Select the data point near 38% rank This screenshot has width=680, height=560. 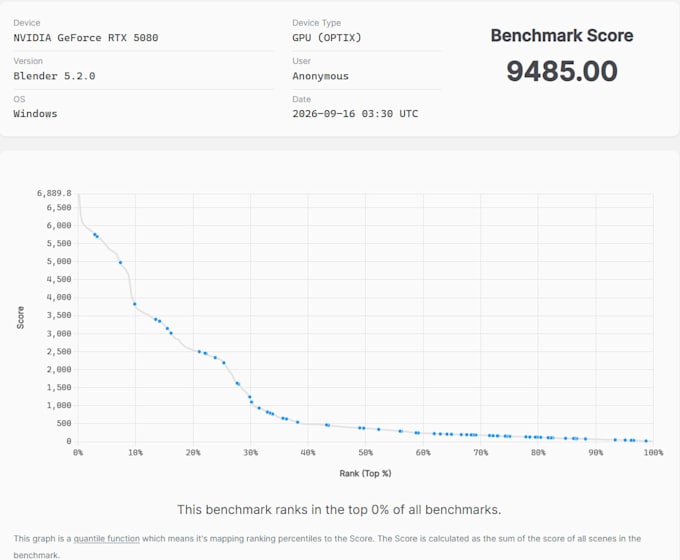click(298, 422)
